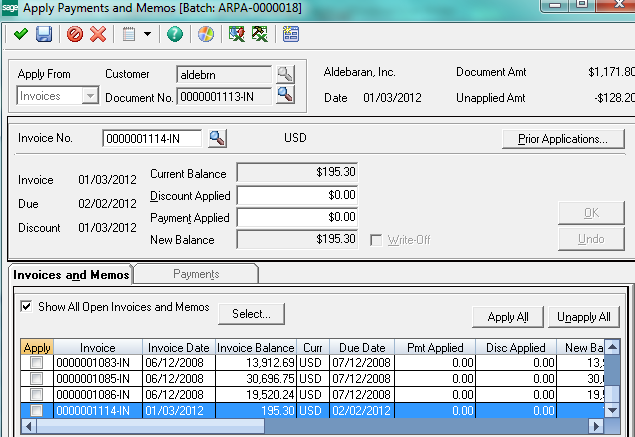Click the Prior Applications button
Viewport: 635px width, 437px height.
563,139
